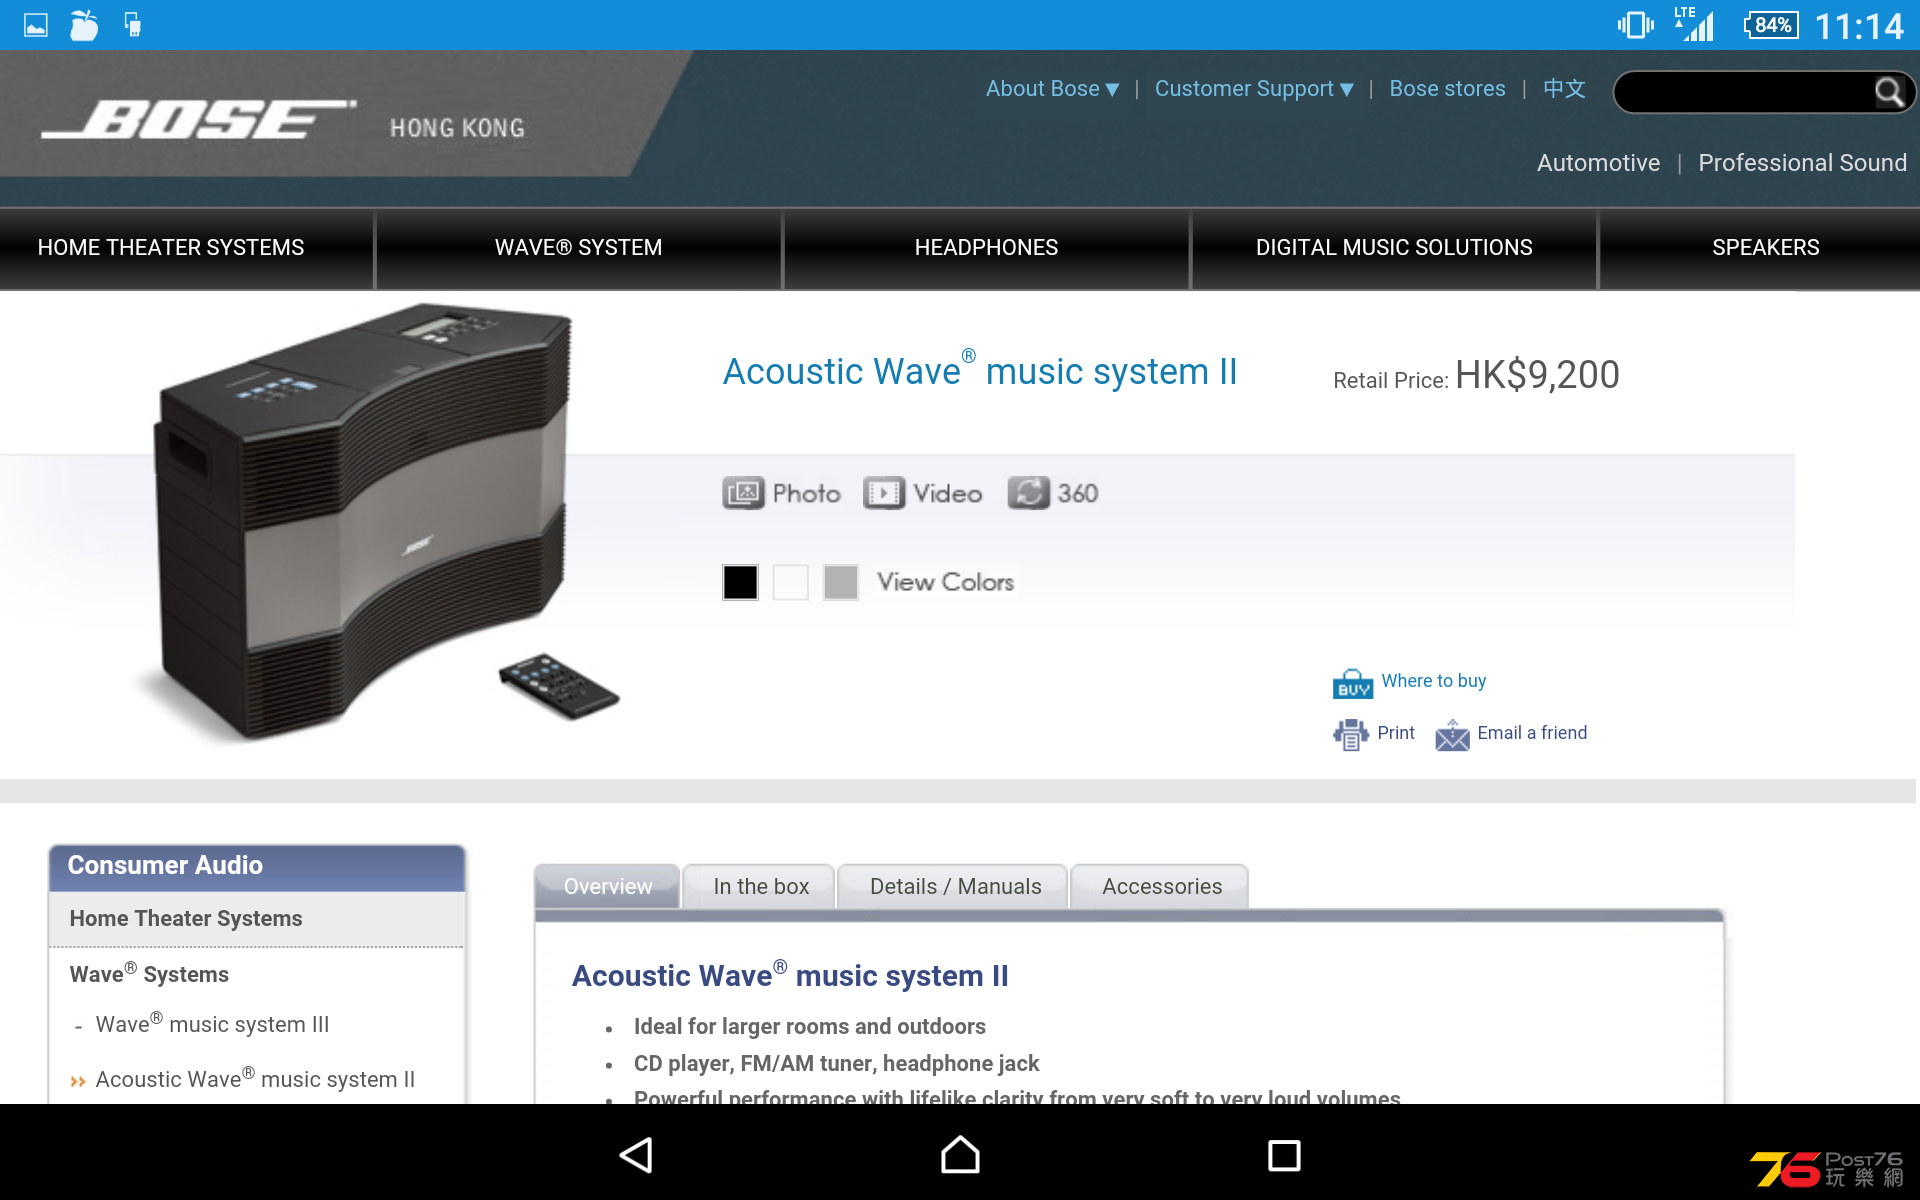Viewport: 1920px width, 1200px height.
Task: Select Acoustic Wave music system II in sidebar
Action: click(255, 1080)
